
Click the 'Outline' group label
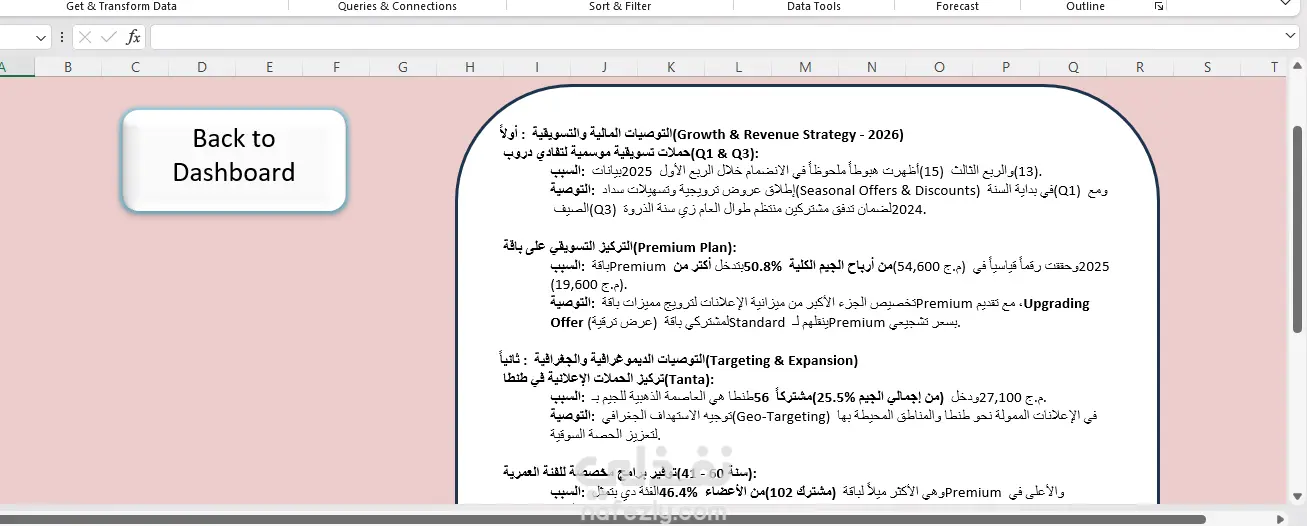[x=1085, y=6]
